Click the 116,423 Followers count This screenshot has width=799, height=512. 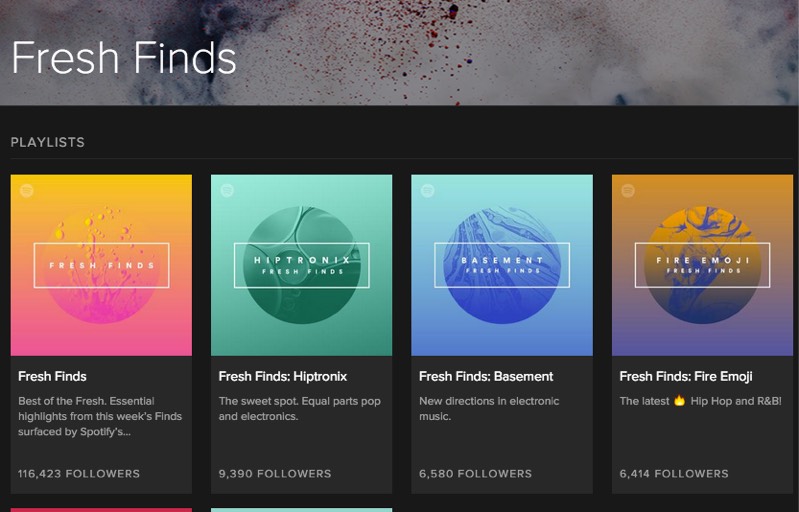[79, 473]
